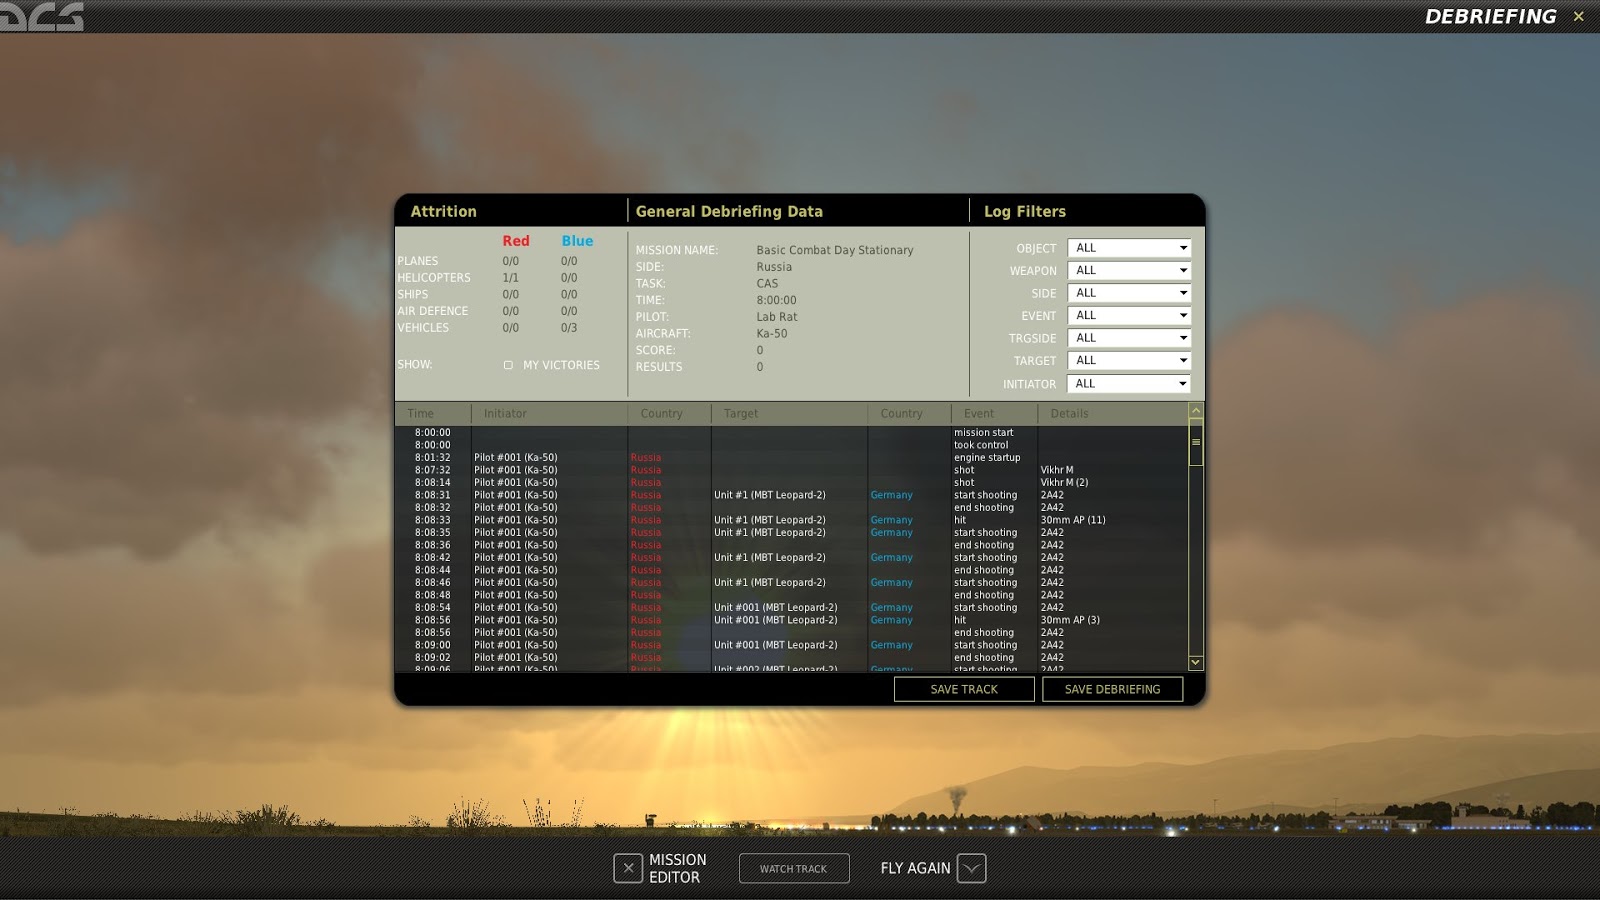Select the '30mm AP (11)' hit detail
The image size is (1600, 900).
pos(1073,520)
